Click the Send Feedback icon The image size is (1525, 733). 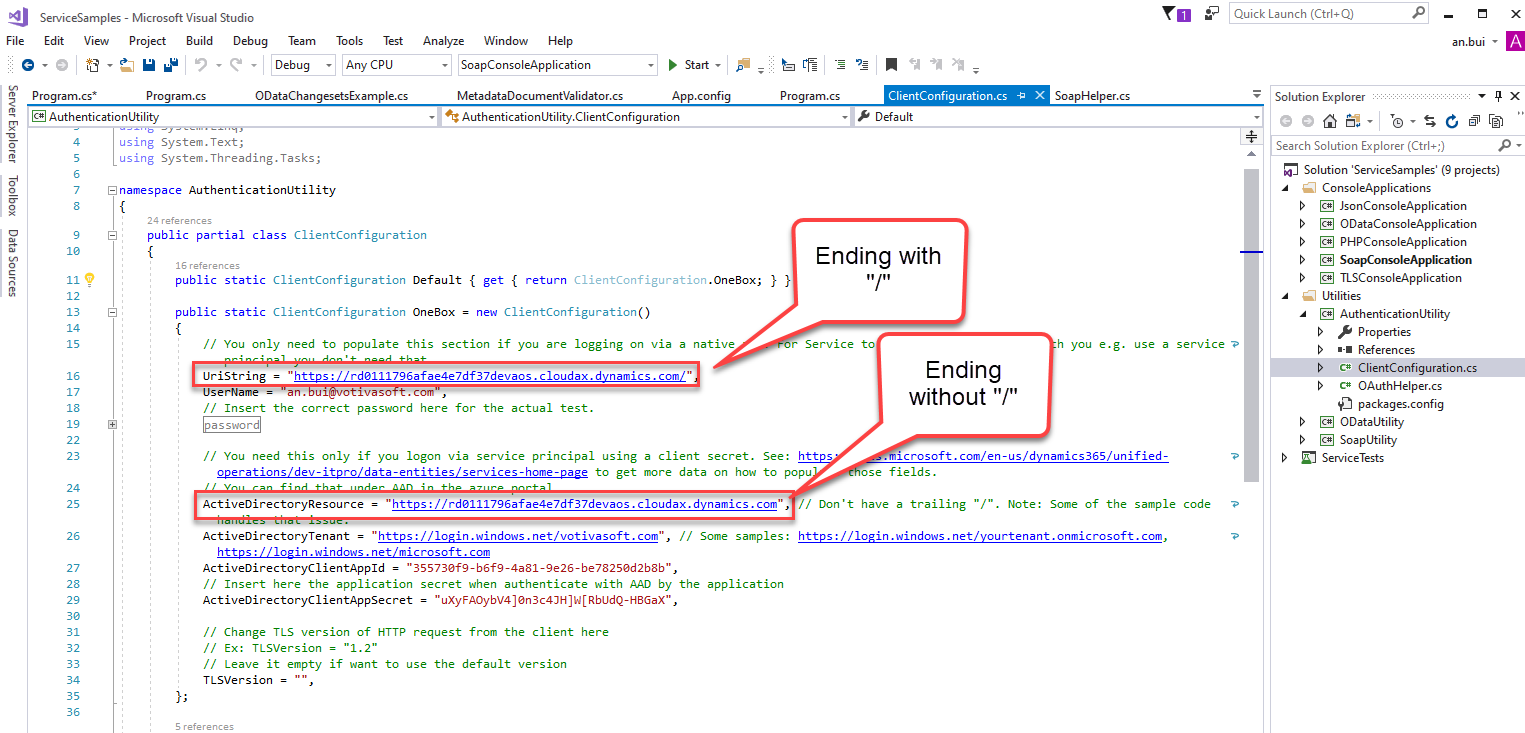coord(1212,14)
